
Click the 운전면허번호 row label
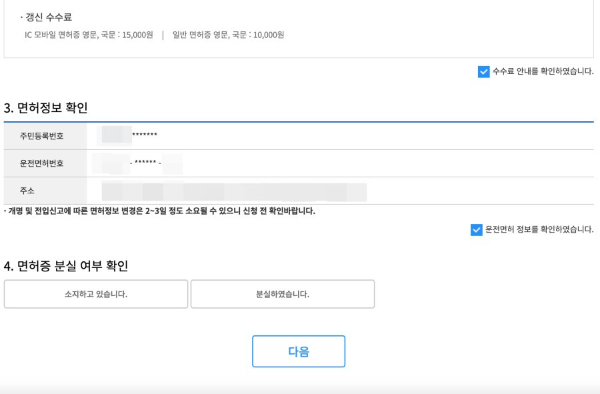tap(42, 163)
